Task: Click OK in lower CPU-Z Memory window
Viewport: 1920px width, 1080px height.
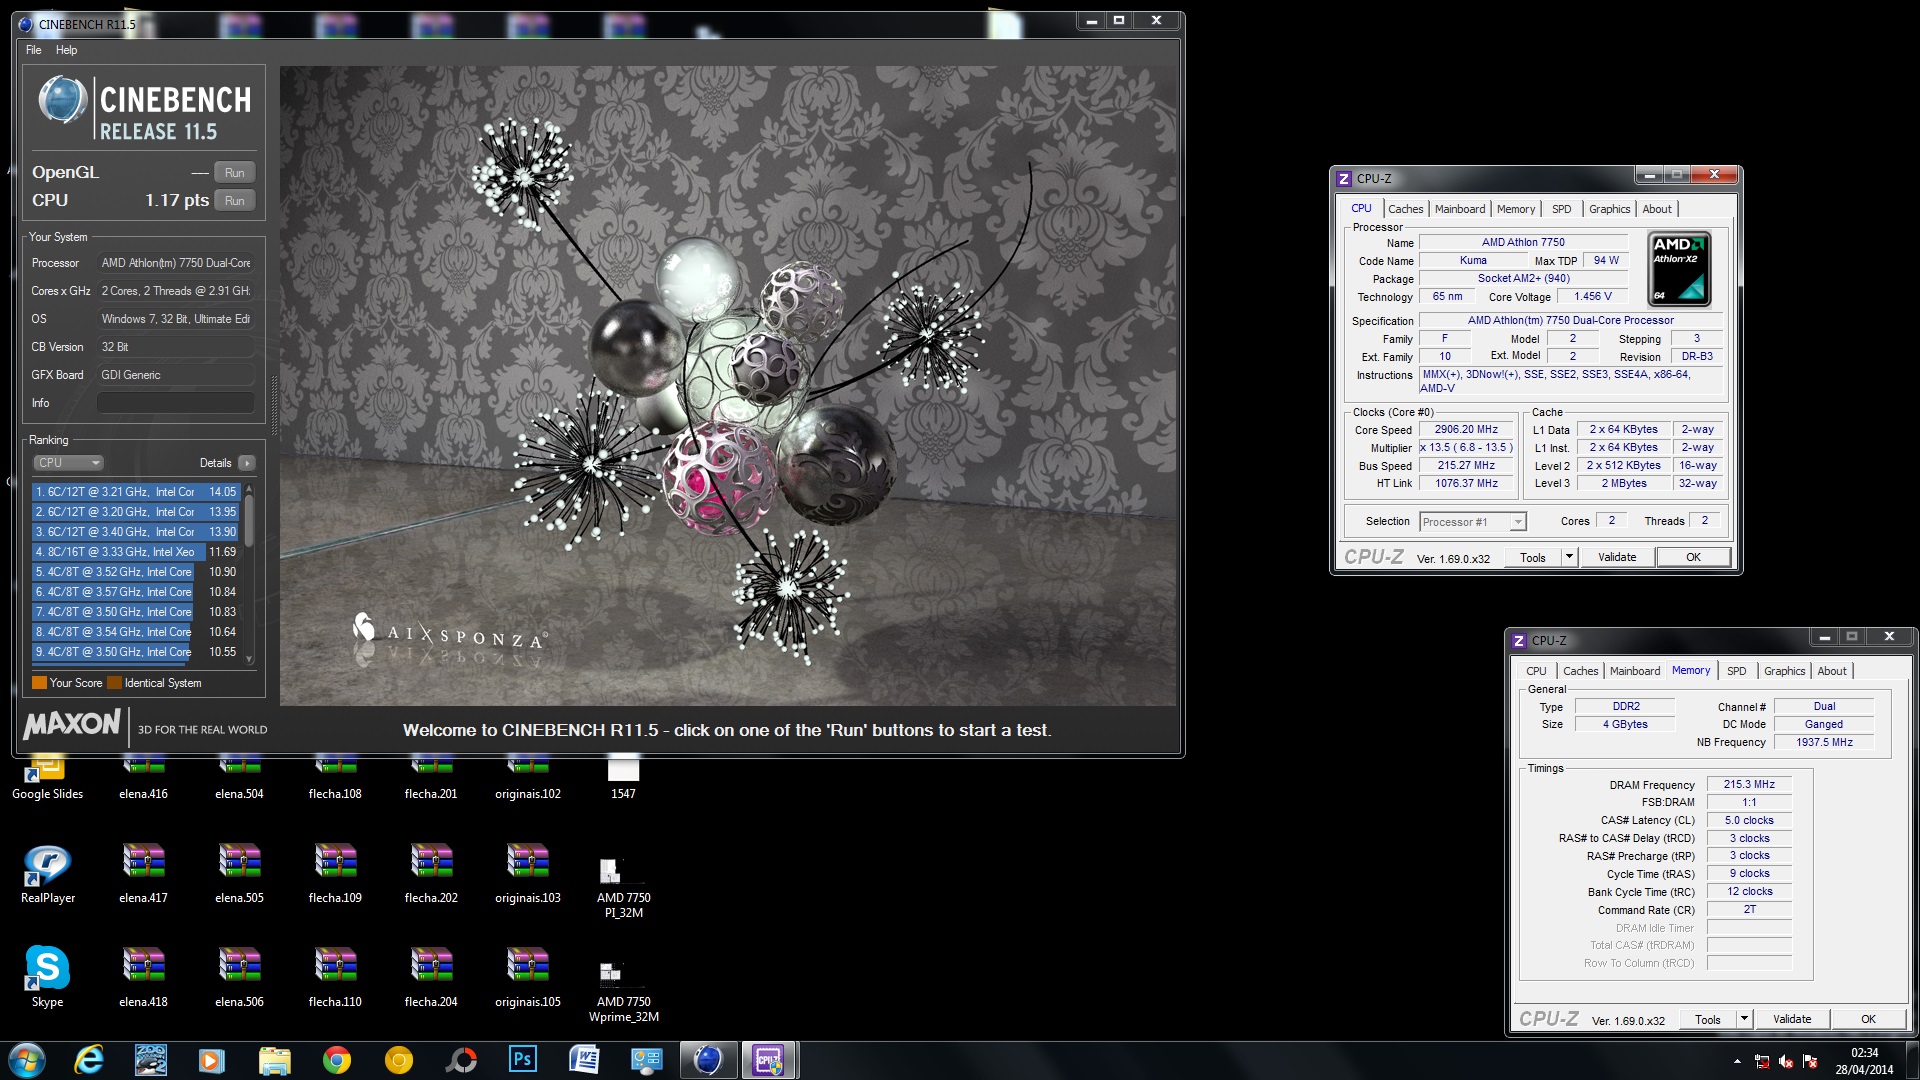Action: (x=1868, y=1019)
